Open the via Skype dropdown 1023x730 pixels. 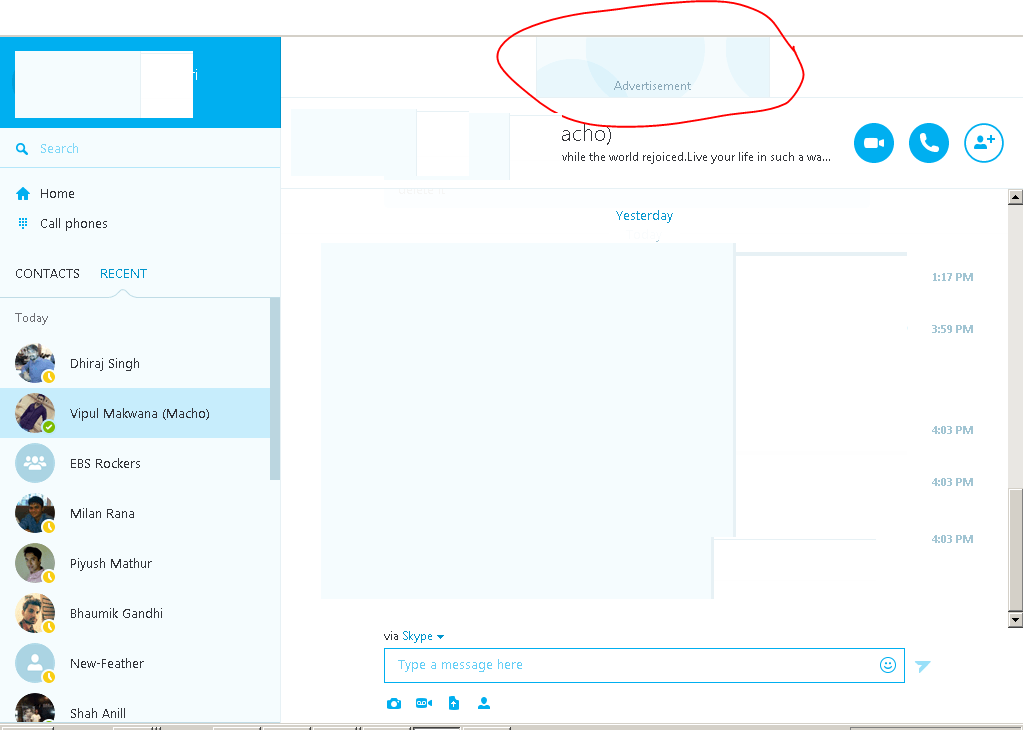click(423, 636)
